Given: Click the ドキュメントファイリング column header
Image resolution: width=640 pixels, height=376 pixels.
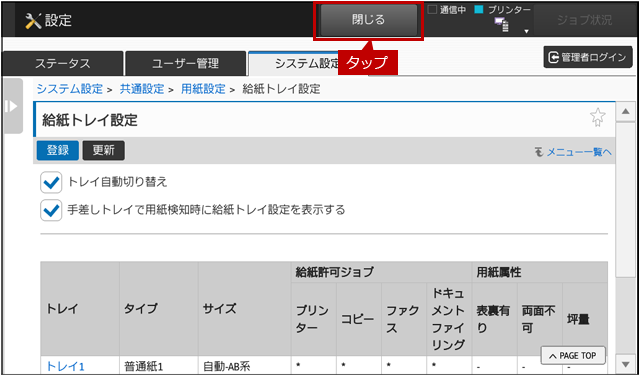Looking at the screenshot, I should pyautogui.click(x=448, y=319).
